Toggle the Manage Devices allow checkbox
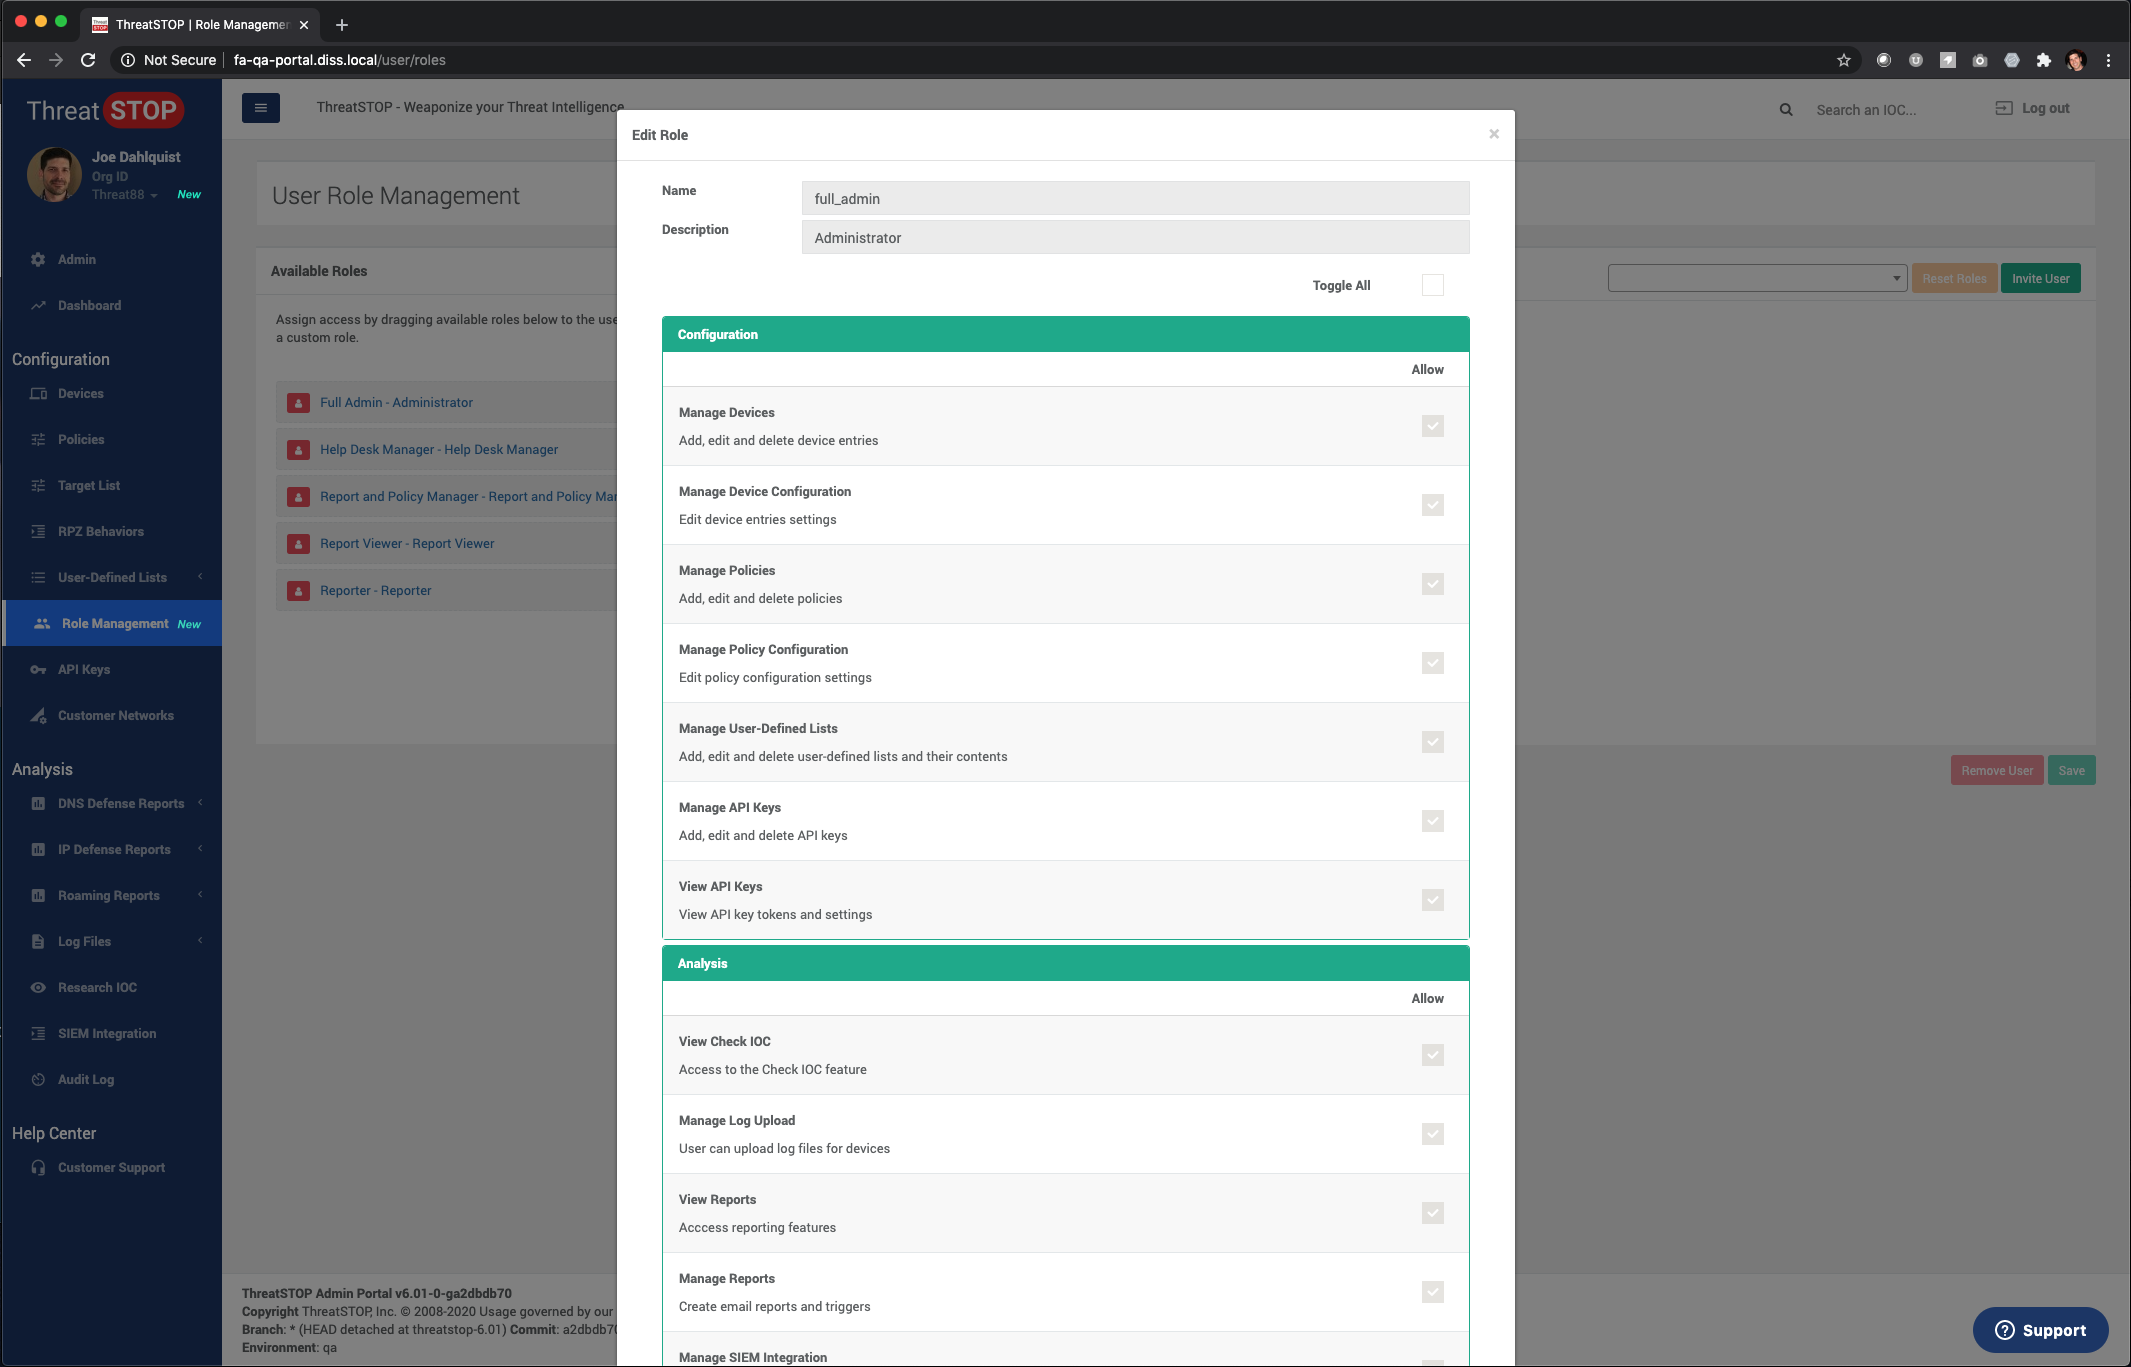The height and width of the screenshot is (1367, 2131). [x=1432, y=426]
